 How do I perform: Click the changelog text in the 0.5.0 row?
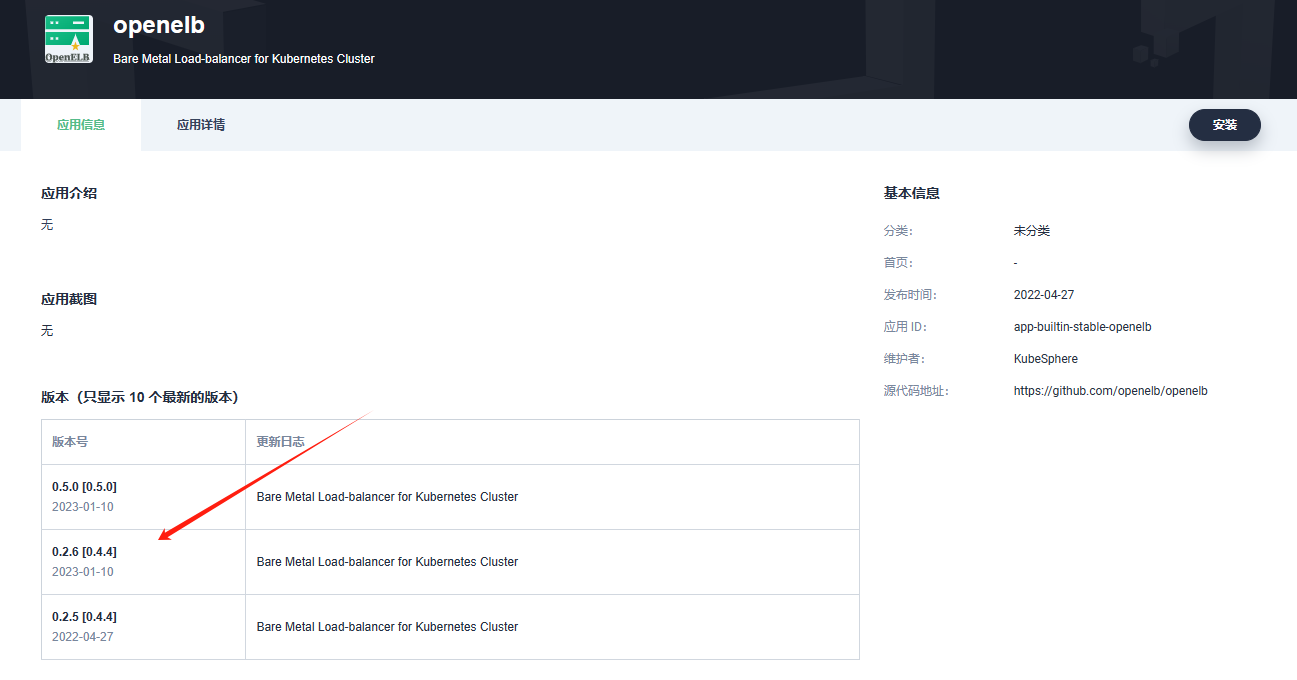point(387,497)
